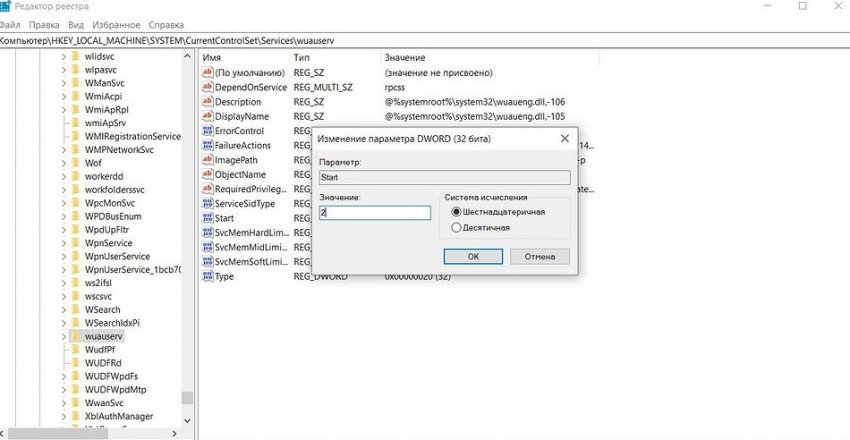This screenshot has height=440, width=850.
Task: Click the Registry Editor app icon in title bar
Action: point(5,6)
